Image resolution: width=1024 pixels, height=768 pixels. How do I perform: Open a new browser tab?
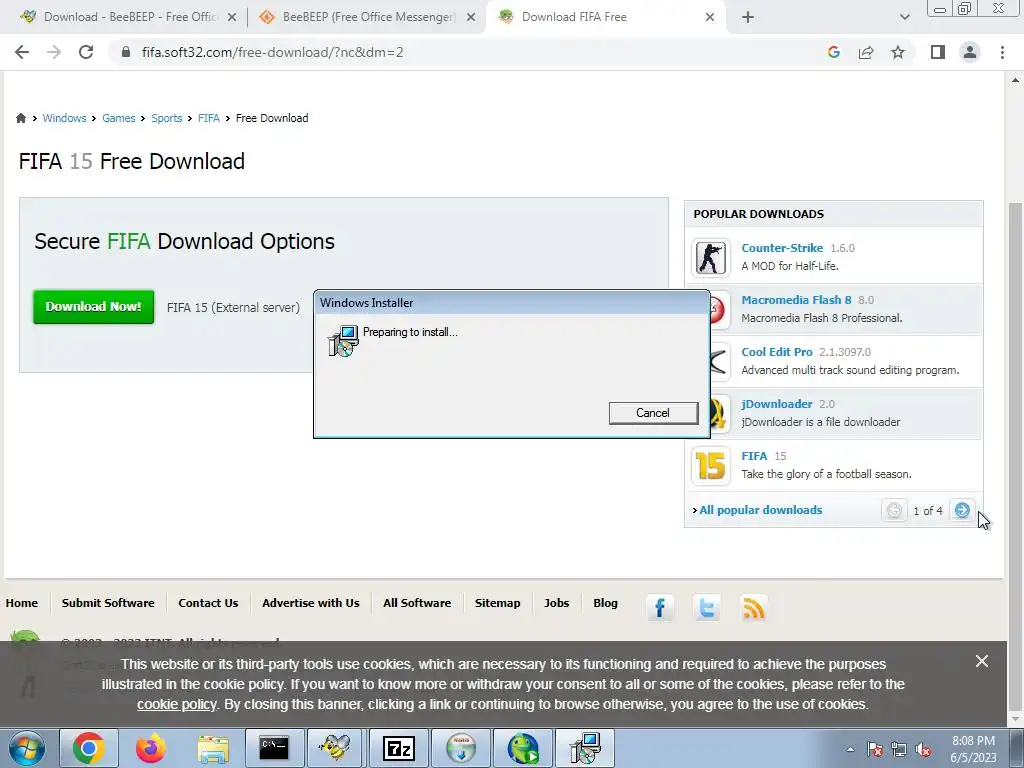pyautogui.click(x=748, y=17)
